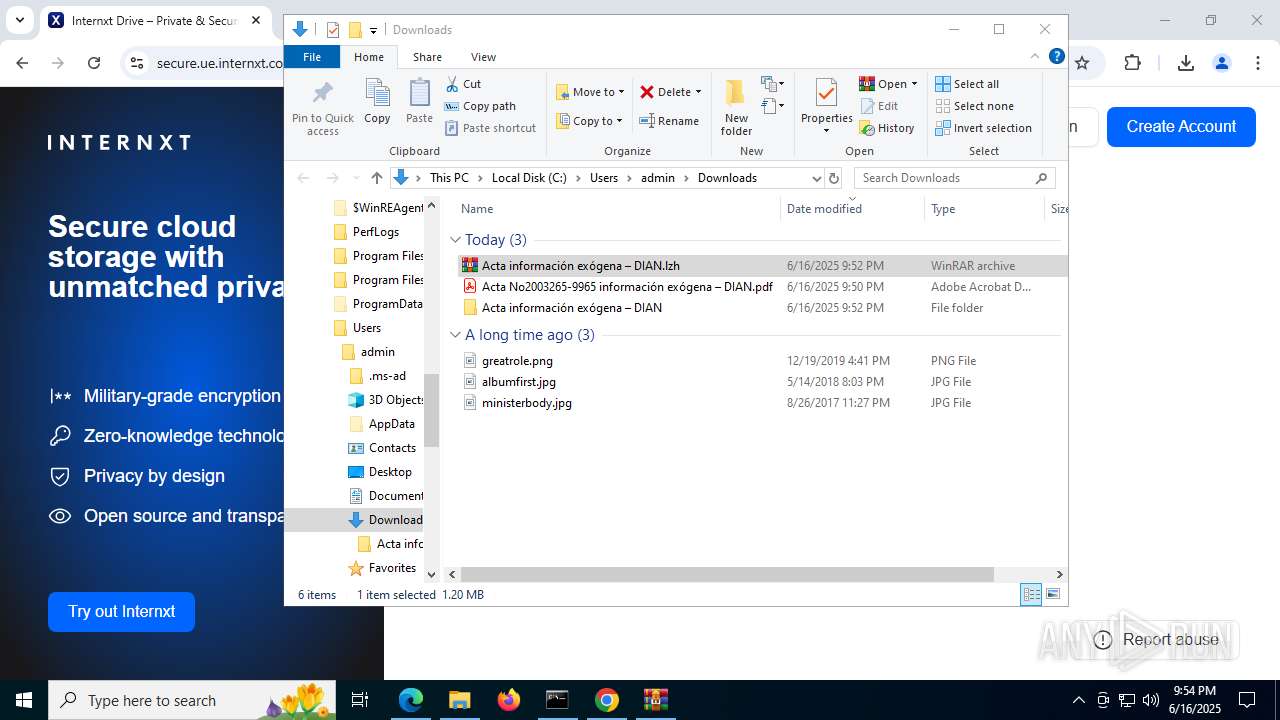Screen dimensions: 1280x720
Task: Select 3D Objects in navigation tree
Action: tap(386, 400)
